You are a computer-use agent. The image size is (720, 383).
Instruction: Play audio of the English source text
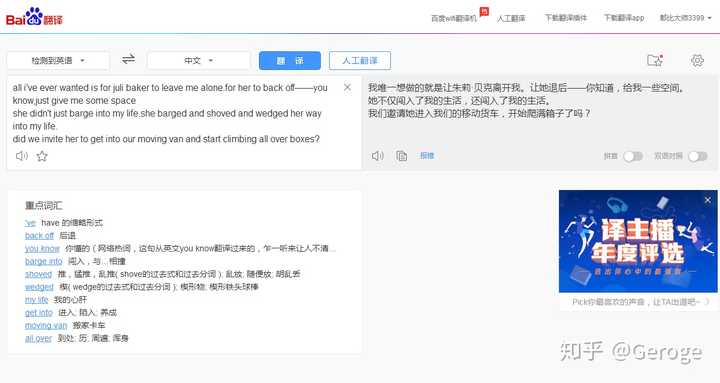click(22, 156)
